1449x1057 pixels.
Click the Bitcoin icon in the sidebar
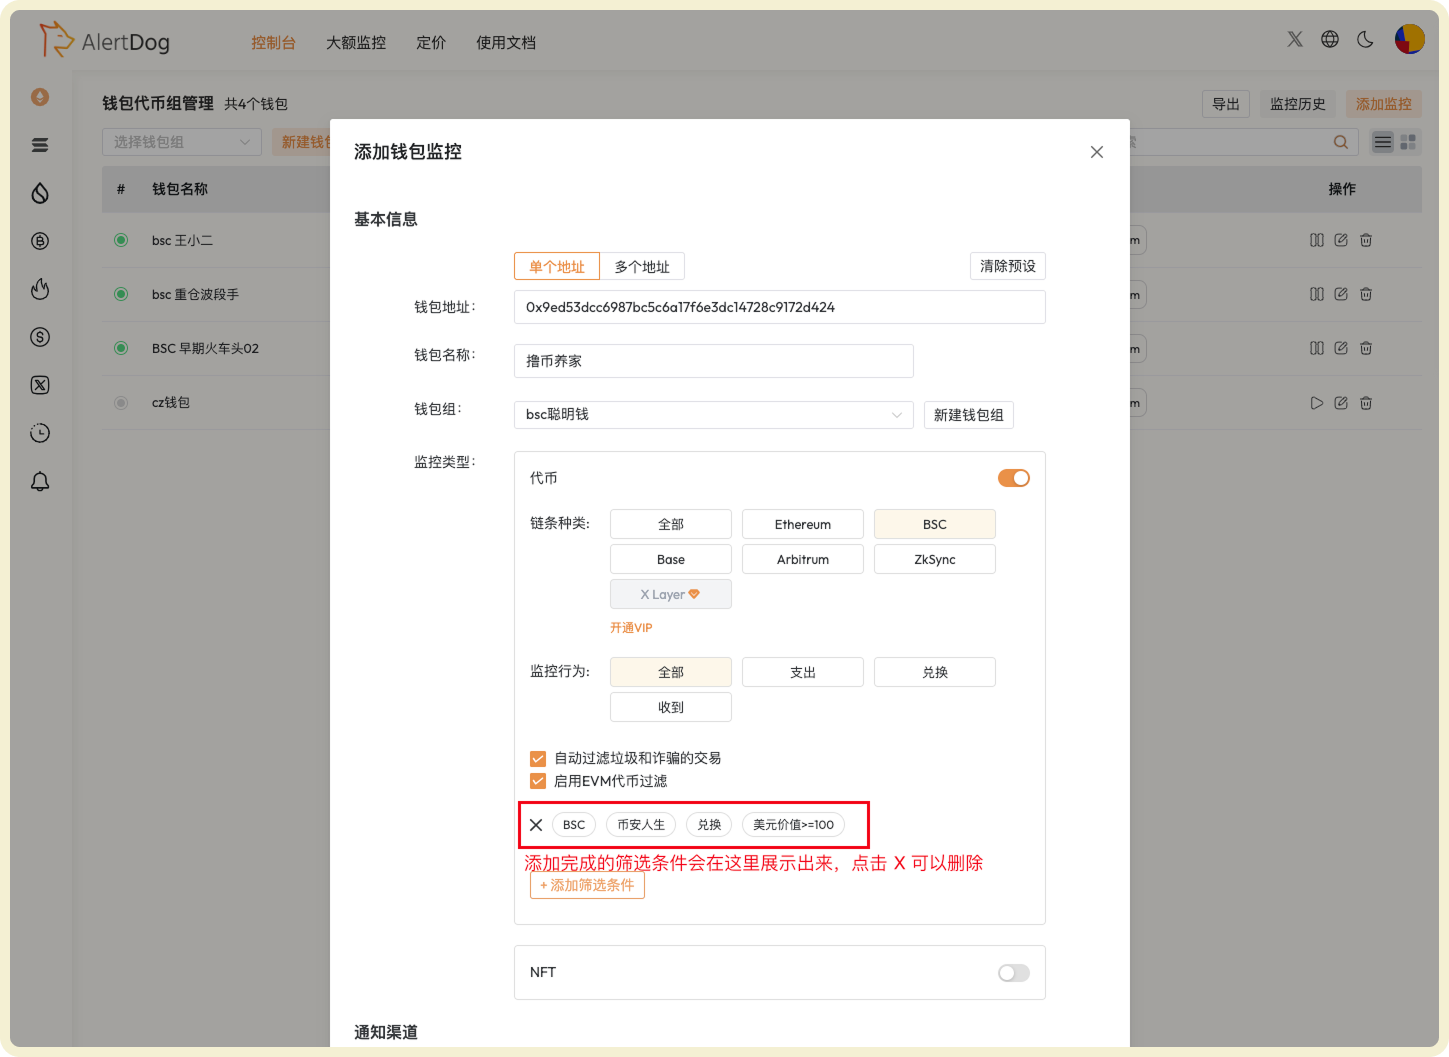click(x=40, y=241)
